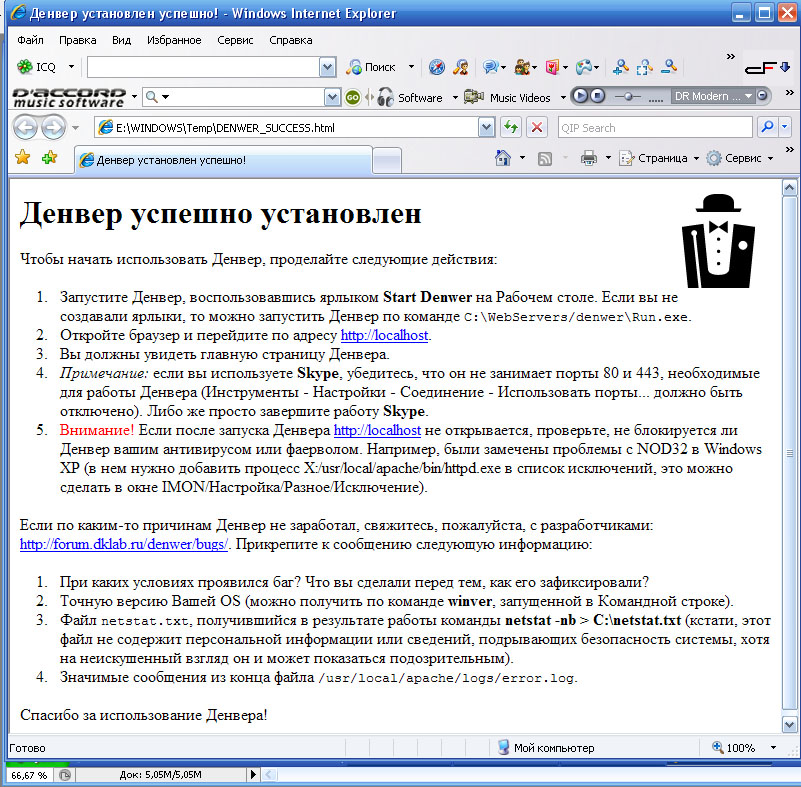801x787 pixels.
Task: Click the key icon in ICQ toolbar
Action: pyautogui.click(x=668, y=67)
